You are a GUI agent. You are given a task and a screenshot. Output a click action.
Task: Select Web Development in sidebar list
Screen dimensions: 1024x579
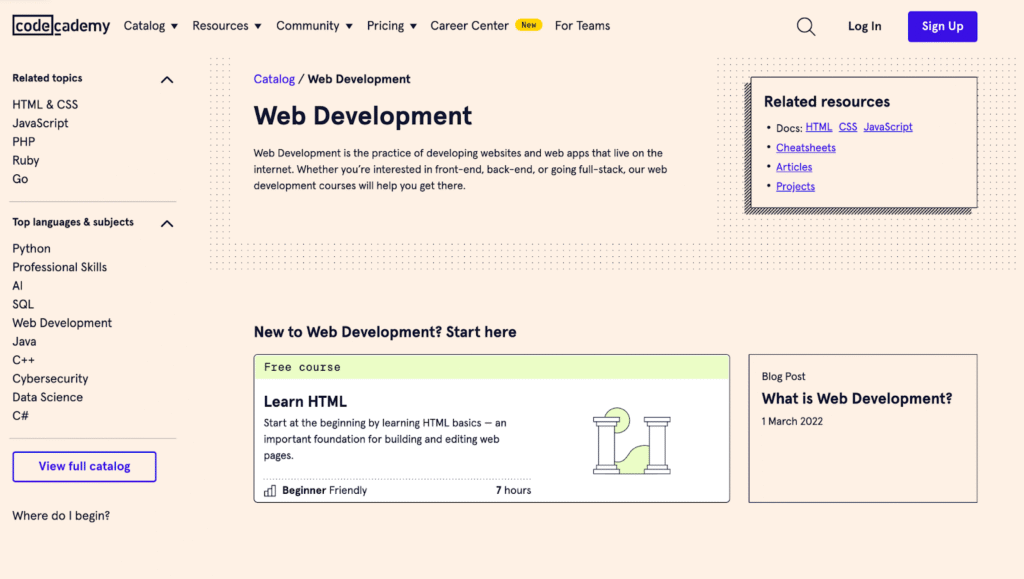pos(62,323)
